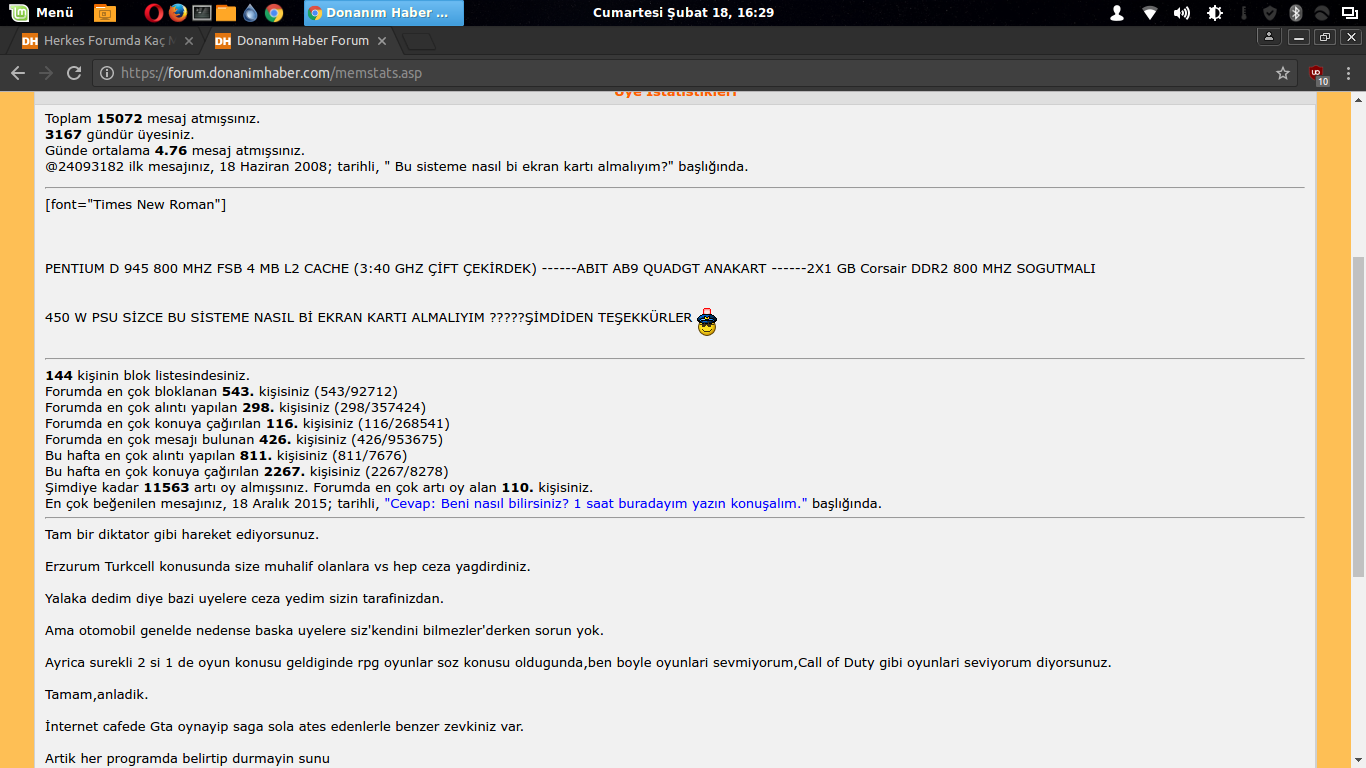The height and width of the screenshot is (768, 1366).
Task: Click the 'Erzurum Turkcell konusunda' sentence
Action: (x=288, y=566)
